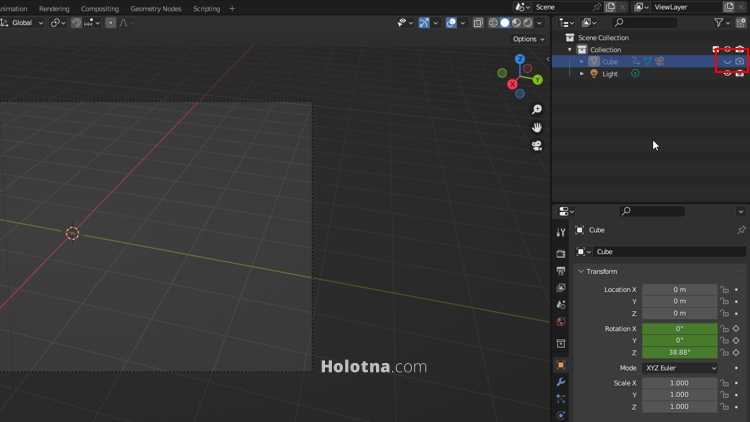Screen dimensions: 750x422
Task: Click the ViewLayer name field
Action: (686, 7)
